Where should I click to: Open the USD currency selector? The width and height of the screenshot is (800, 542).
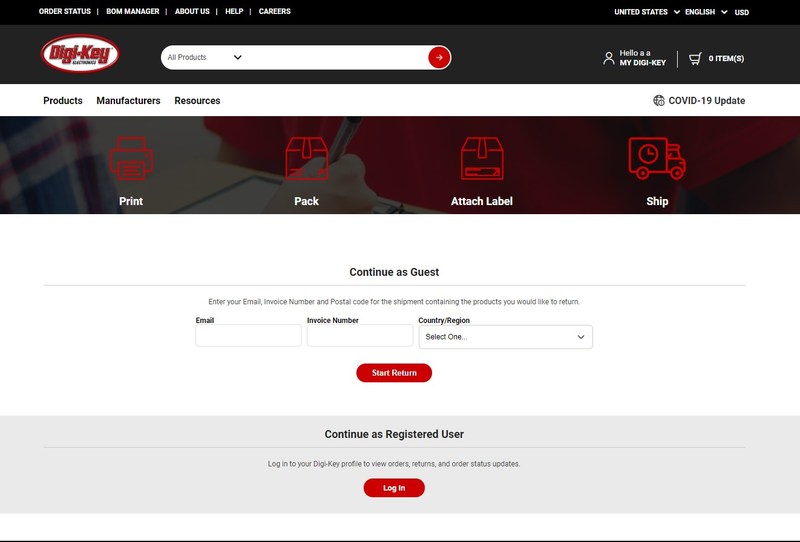(742, 12)
